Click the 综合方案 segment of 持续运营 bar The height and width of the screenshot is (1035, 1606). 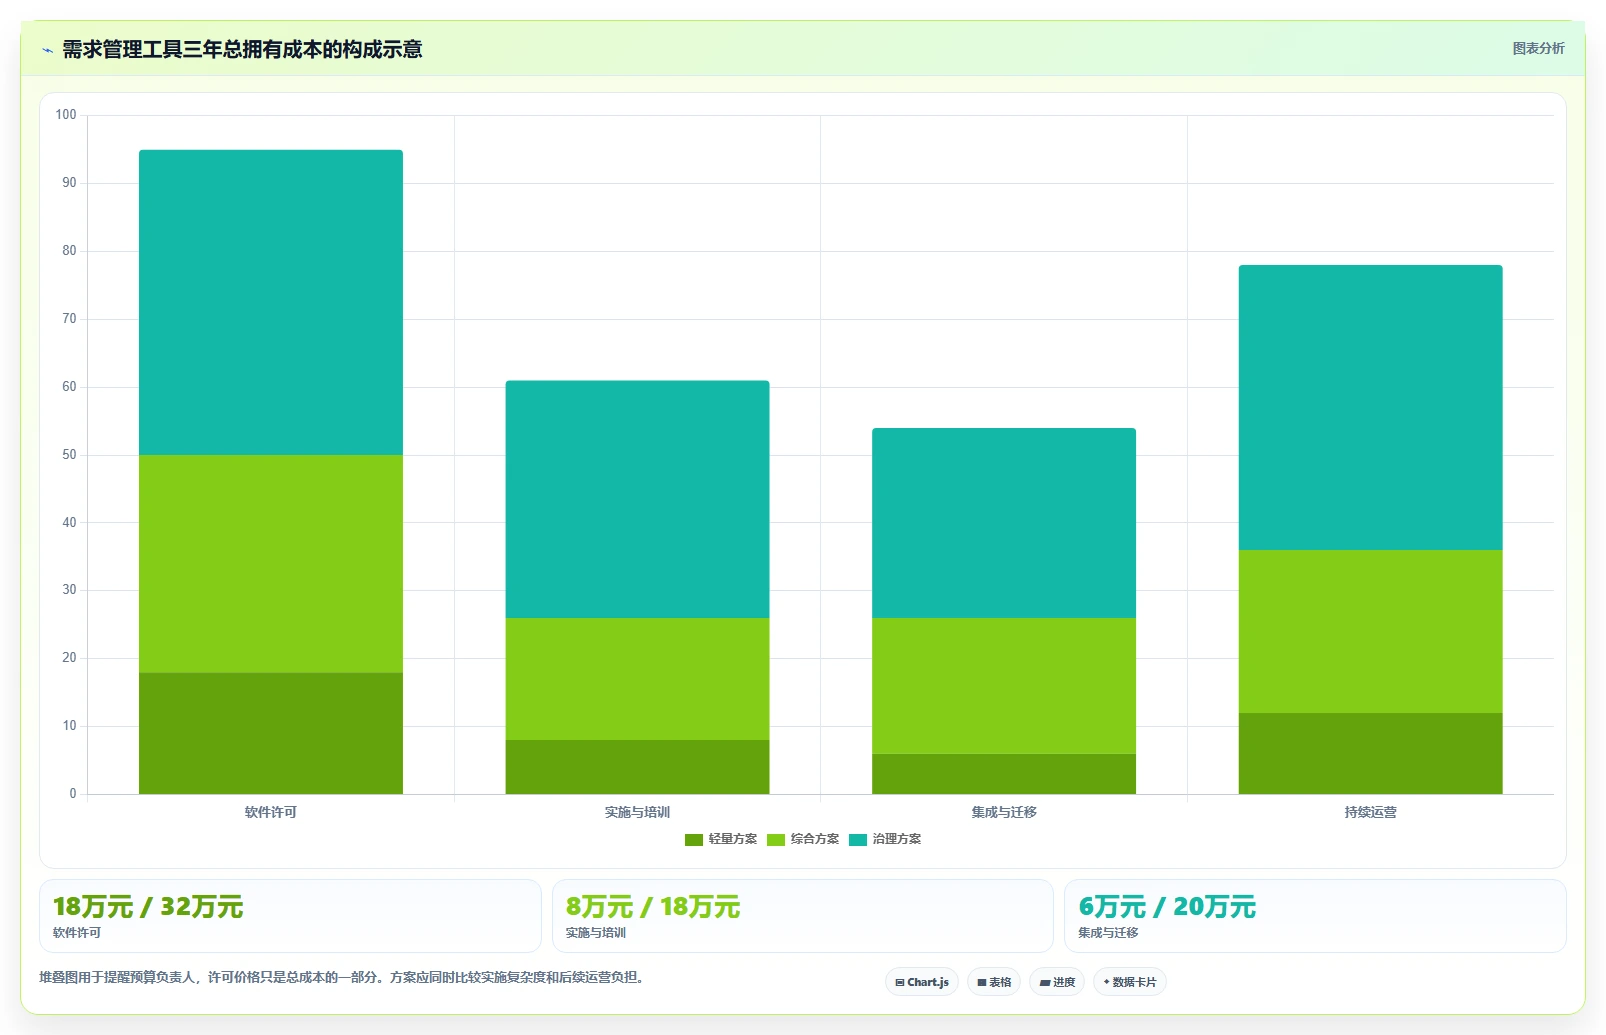1370,632
